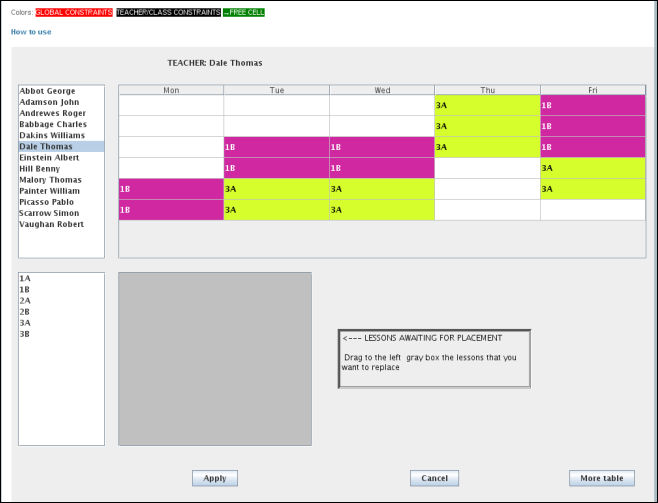The height and width of the screenshot is (503, 658).
Task: Select teacher Einstein Albert
Action: pos(61,158)
